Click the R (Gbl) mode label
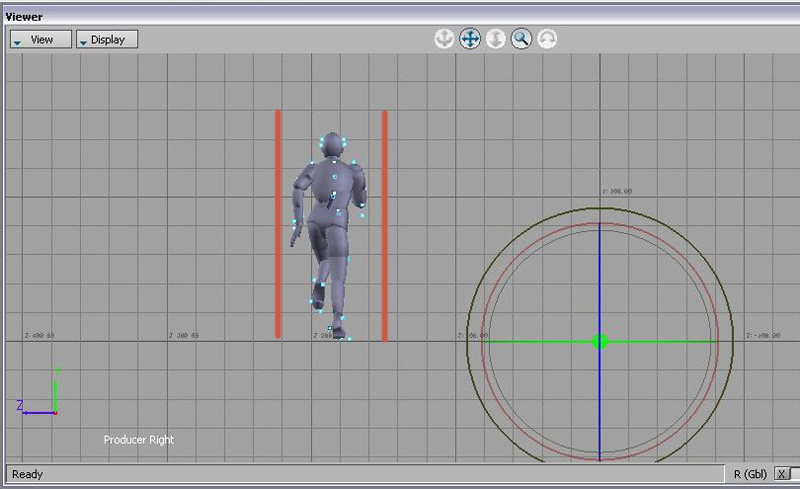 point(749,474)
